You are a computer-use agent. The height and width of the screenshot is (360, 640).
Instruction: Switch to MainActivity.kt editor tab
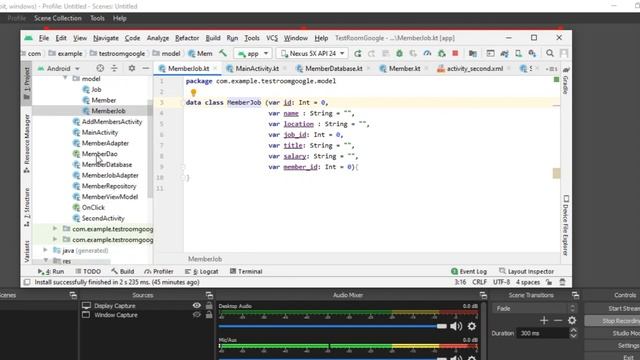tap(257, 69)
